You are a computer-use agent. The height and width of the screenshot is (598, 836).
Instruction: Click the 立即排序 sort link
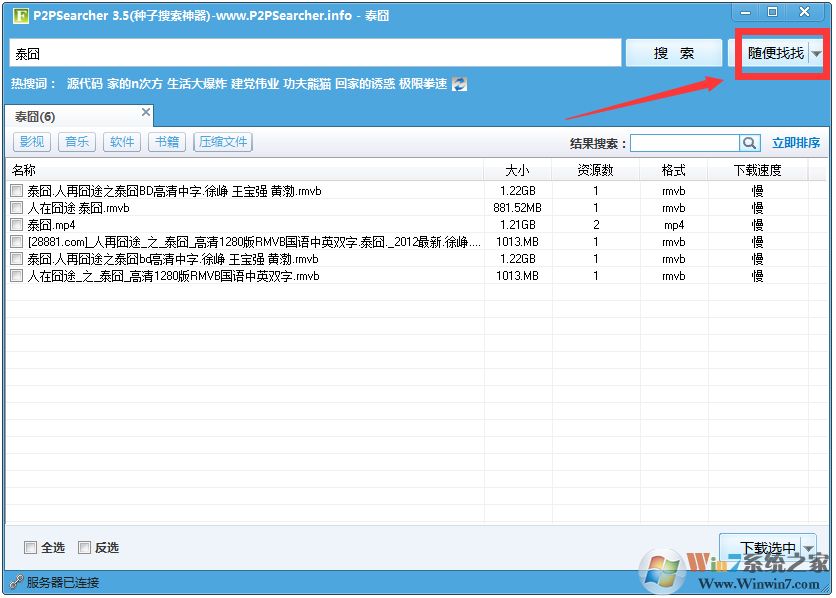click(797, 142)
